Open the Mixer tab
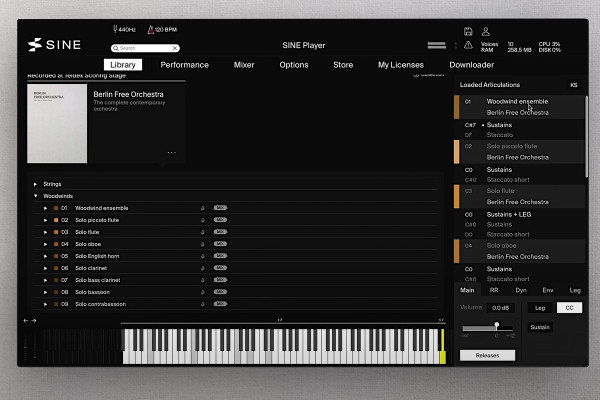The width and height of the screenshot is (600, 400). (x=244, y=65)
